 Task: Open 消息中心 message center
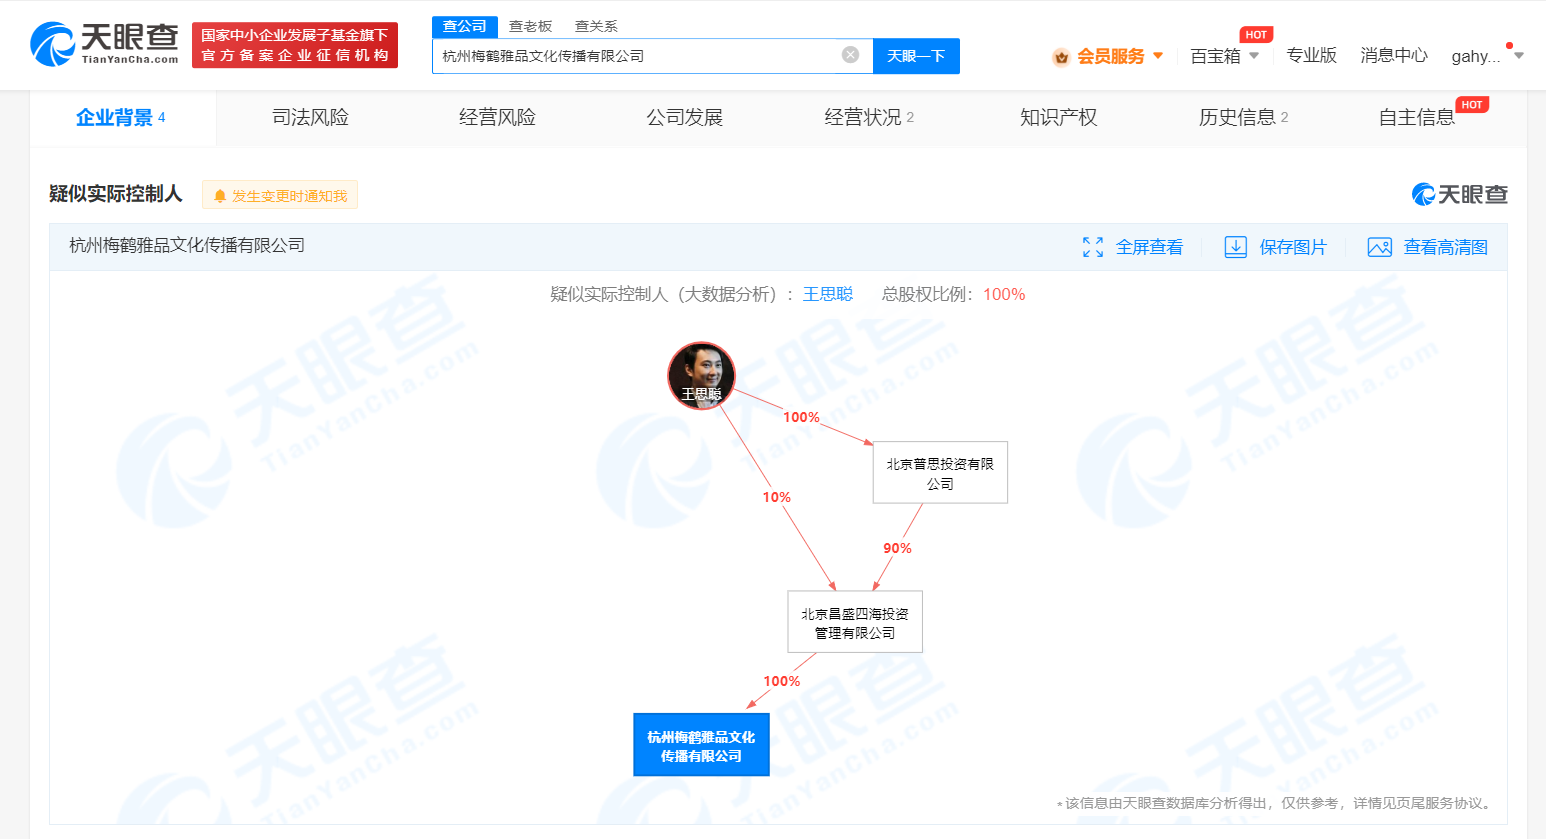[x=1393, y=56]
